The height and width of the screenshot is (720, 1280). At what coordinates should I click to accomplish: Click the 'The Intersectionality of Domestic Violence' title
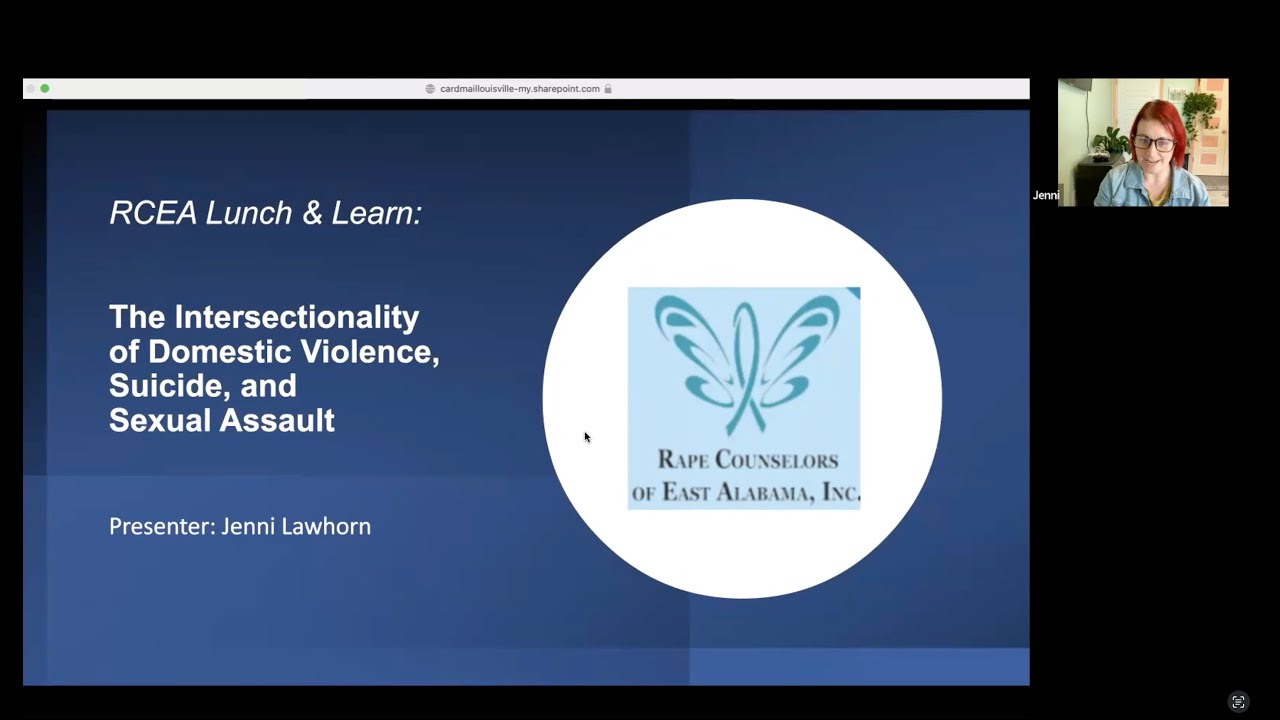coord(274,368)
